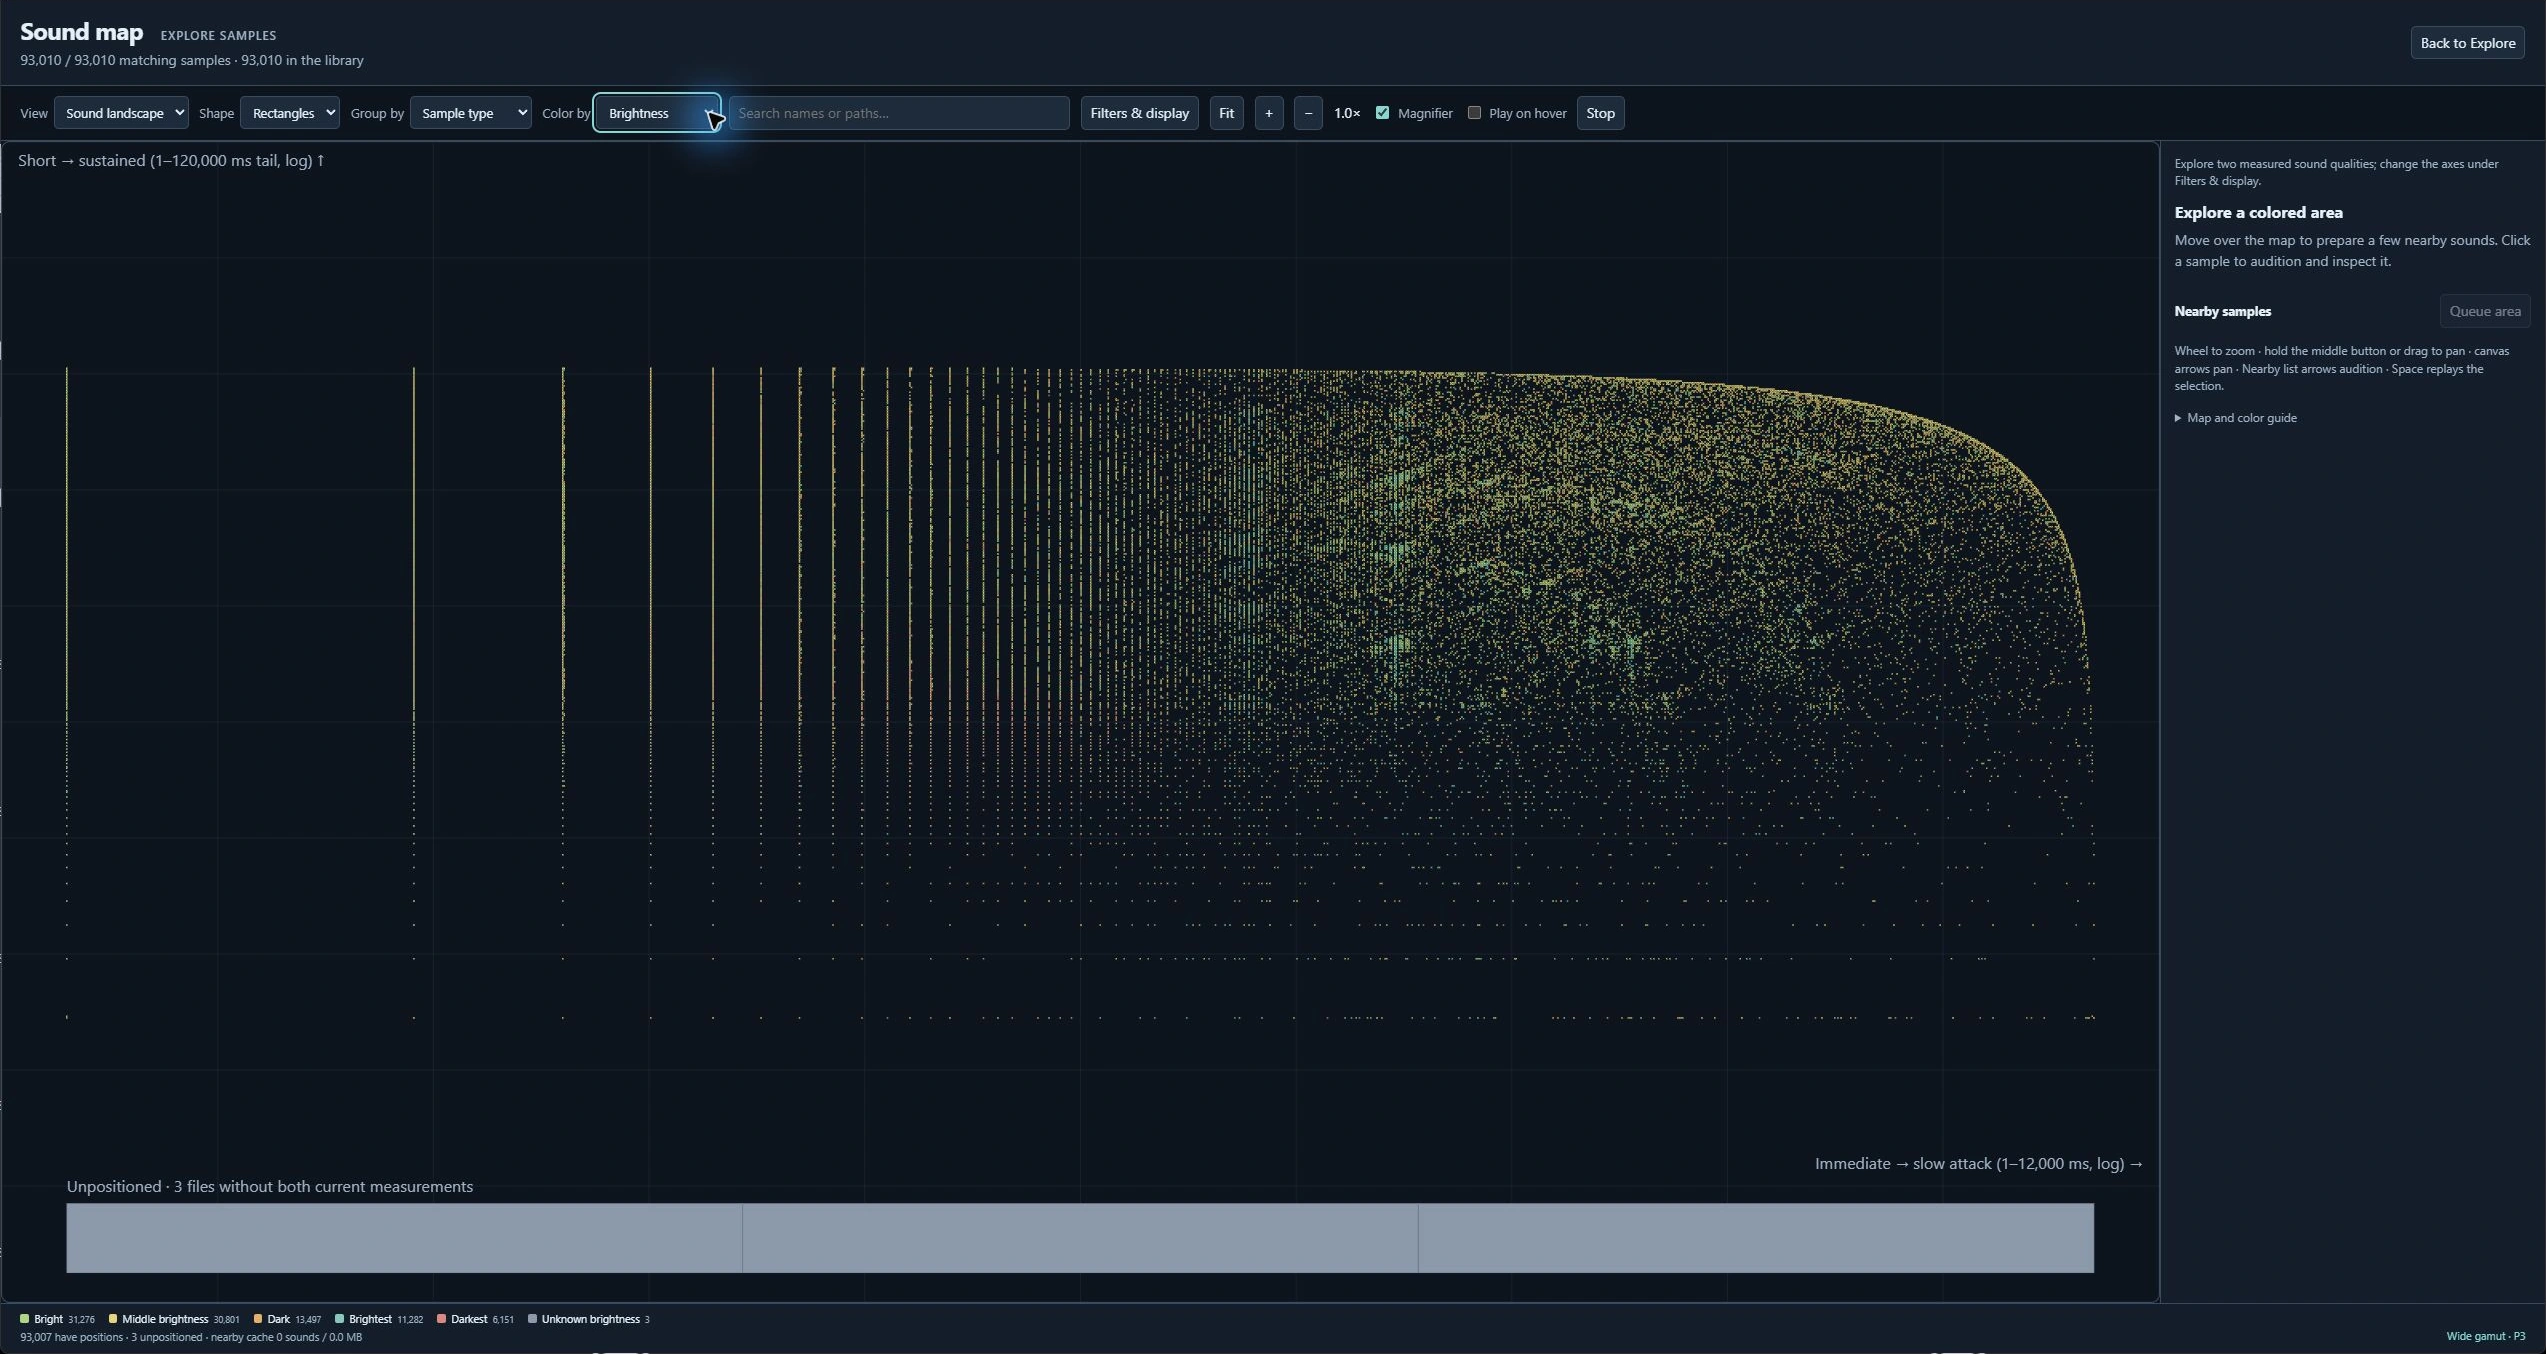This screenshot has width=2546, height=1354.
Task: Click the Immediate → slow attack axis label
Action: pos(1979,1163)
